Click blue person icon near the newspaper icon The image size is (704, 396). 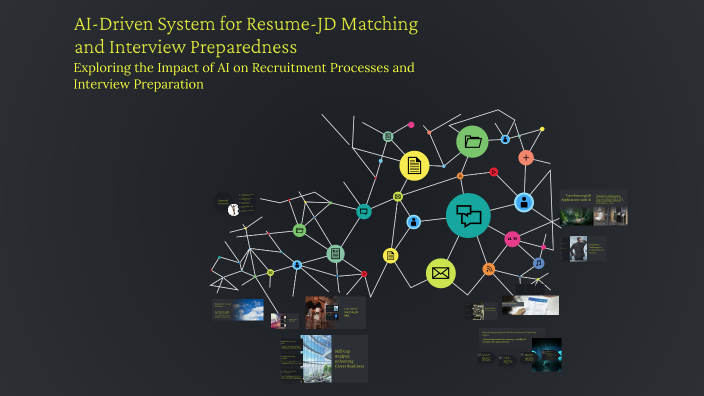297,265
